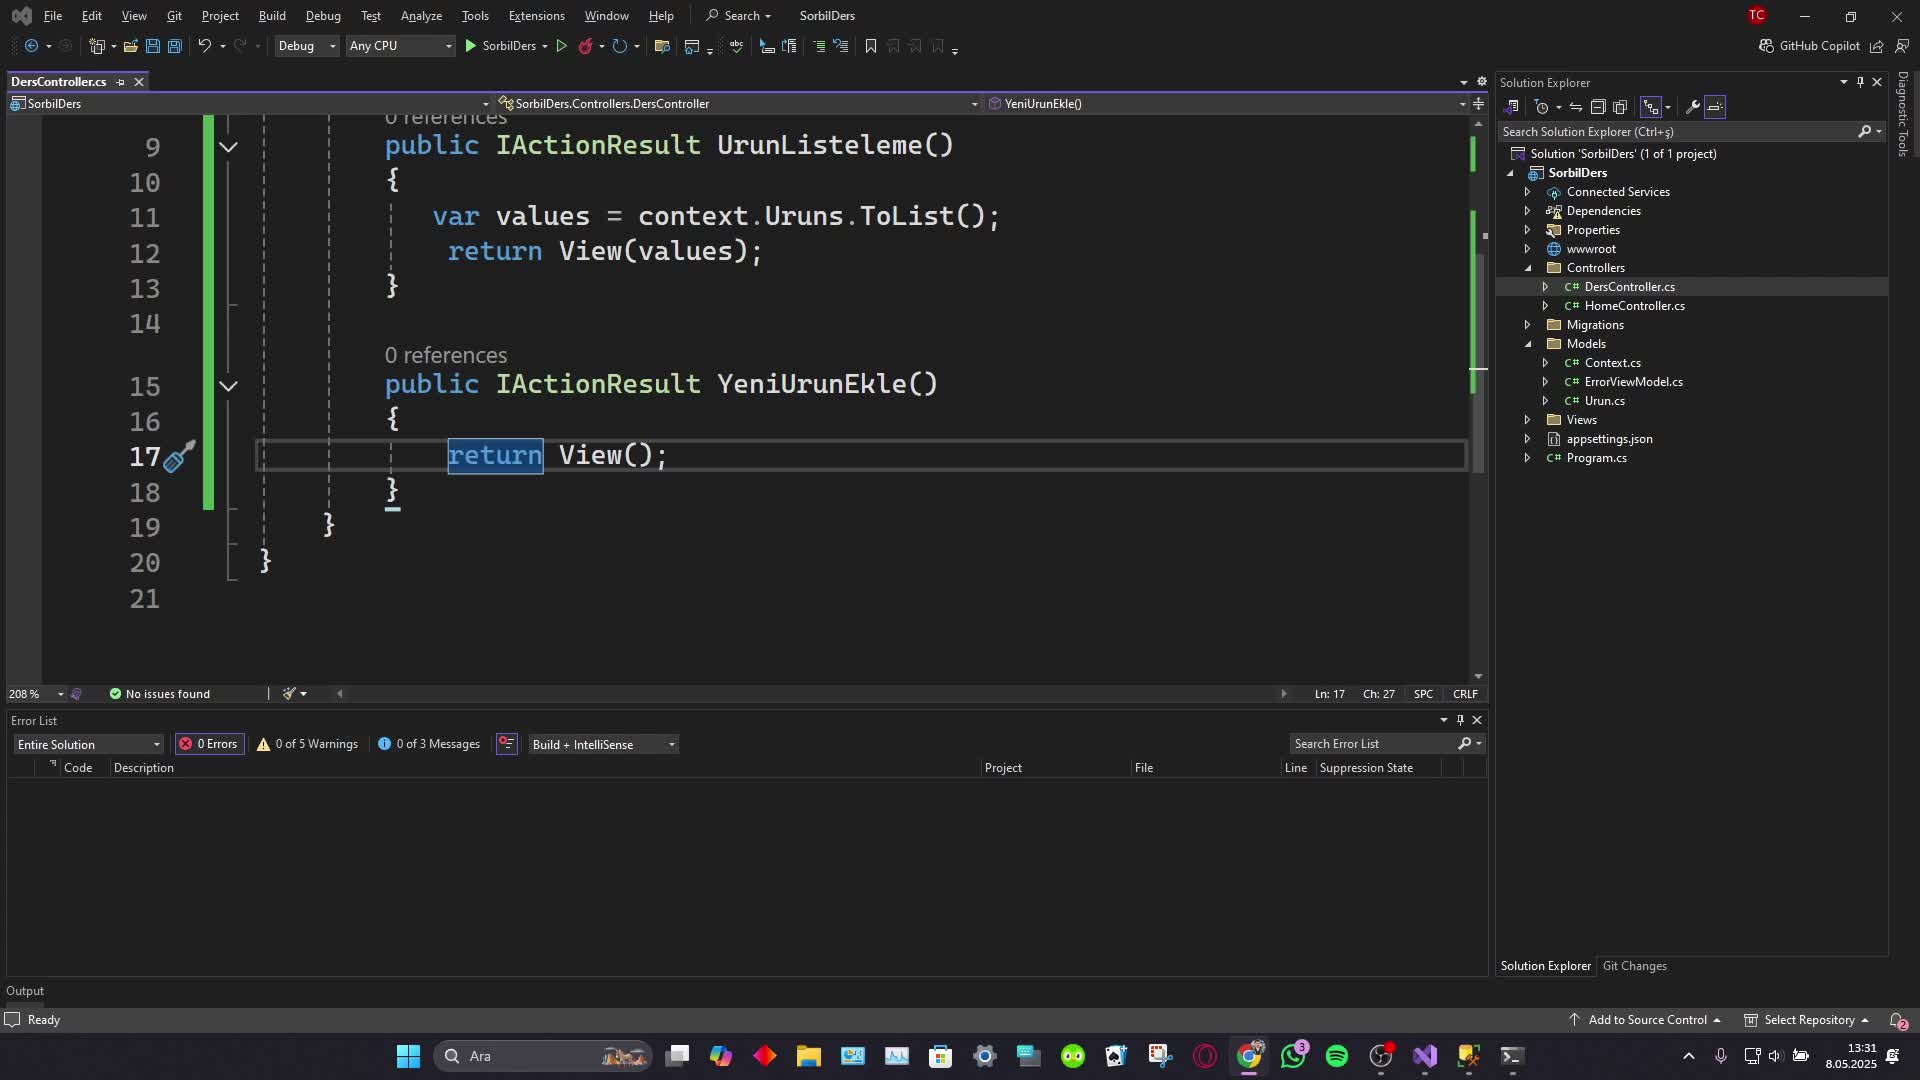The width and height of the screenshot is (1920, 1080).
Task: Toggle the 0 Errors filter
Action: click(209, 744)
